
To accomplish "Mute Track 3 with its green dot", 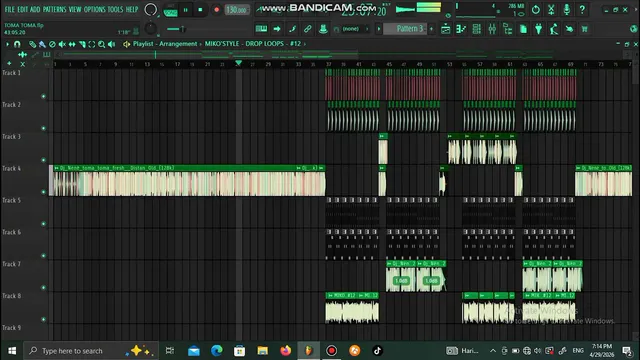I will (44, 160).
